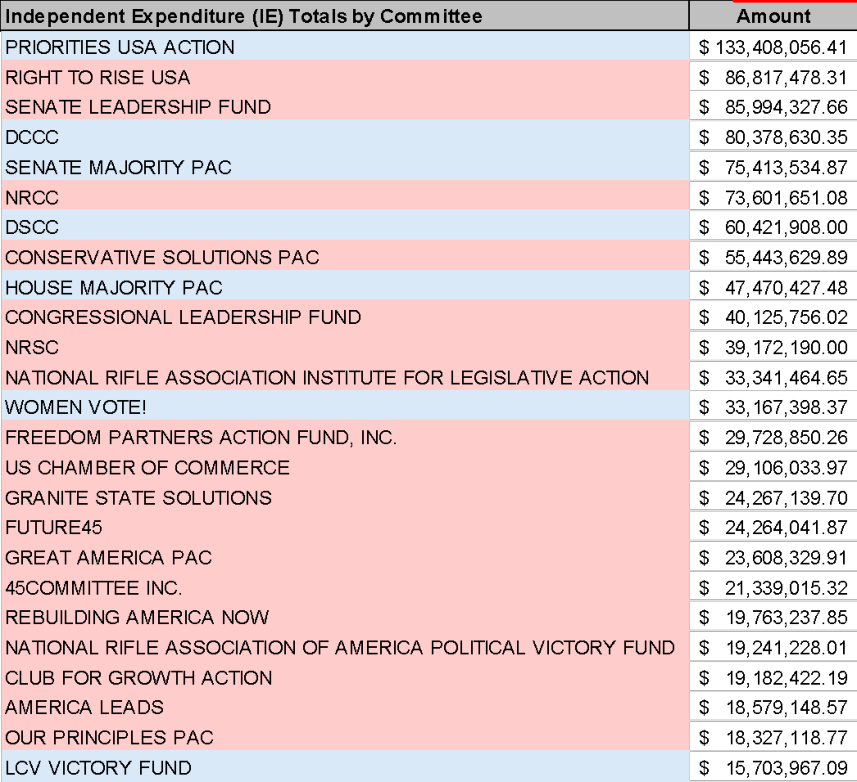Select the amount 21,339,015.32
Screen dimensions: 857x782
773,588
